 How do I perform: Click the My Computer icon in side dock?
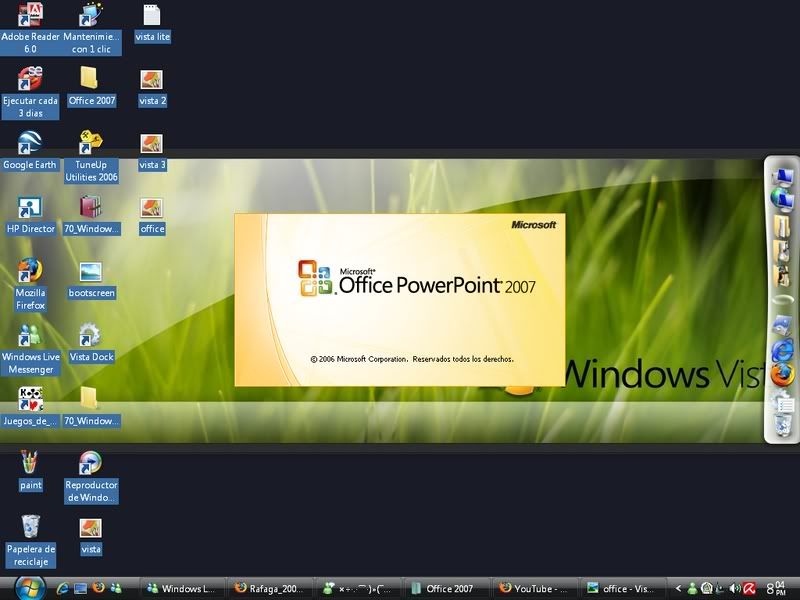click(783, 177)
